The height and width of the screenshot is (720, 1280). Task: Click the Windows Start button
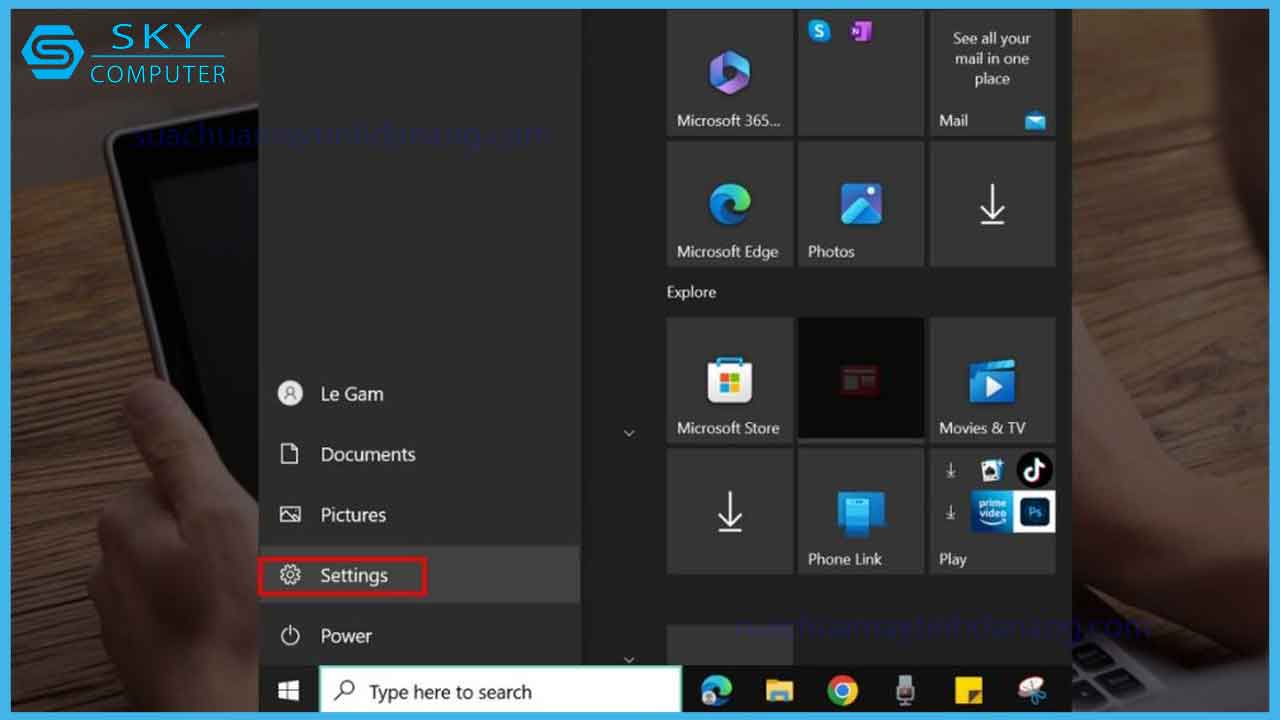pyautogui.click(x=289, y=691)
